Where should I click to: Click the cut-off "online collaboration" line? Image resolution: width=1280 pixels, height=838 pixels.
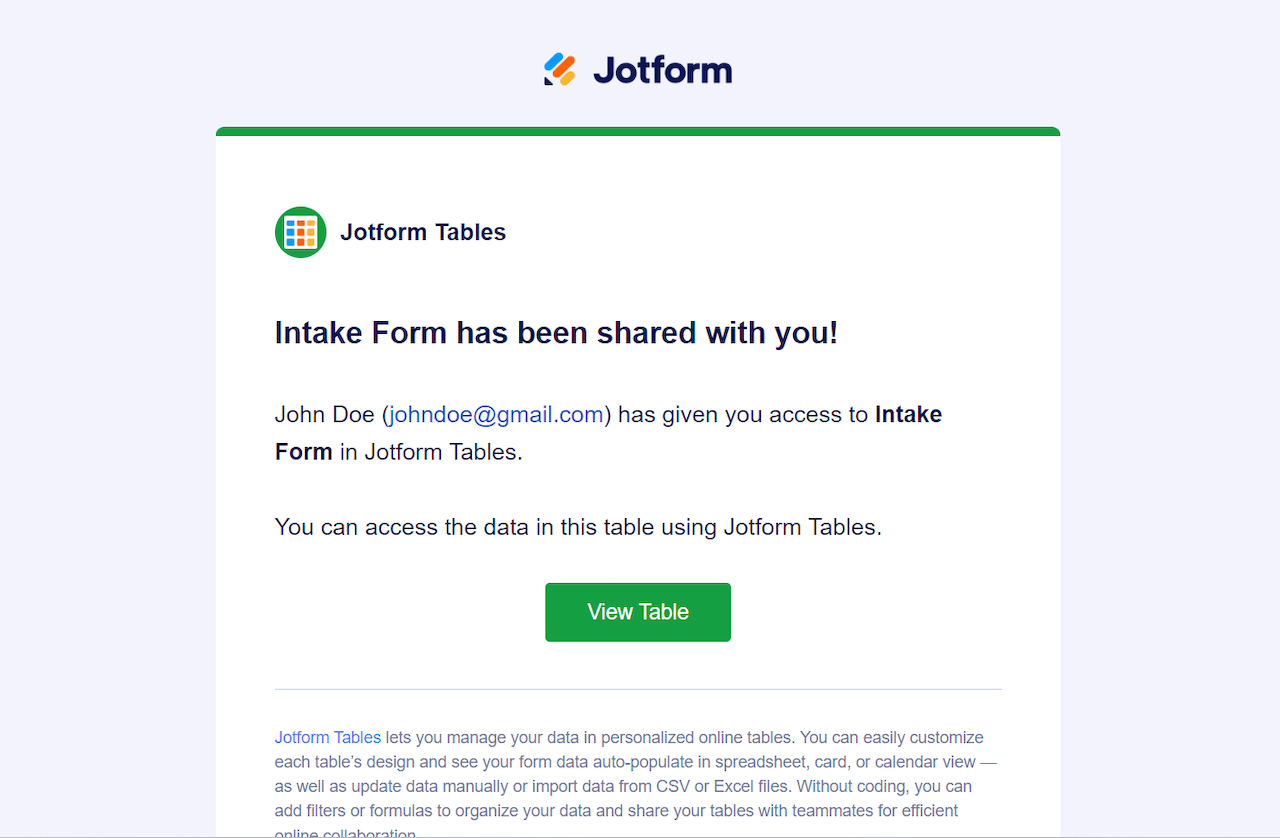point(346,833)
